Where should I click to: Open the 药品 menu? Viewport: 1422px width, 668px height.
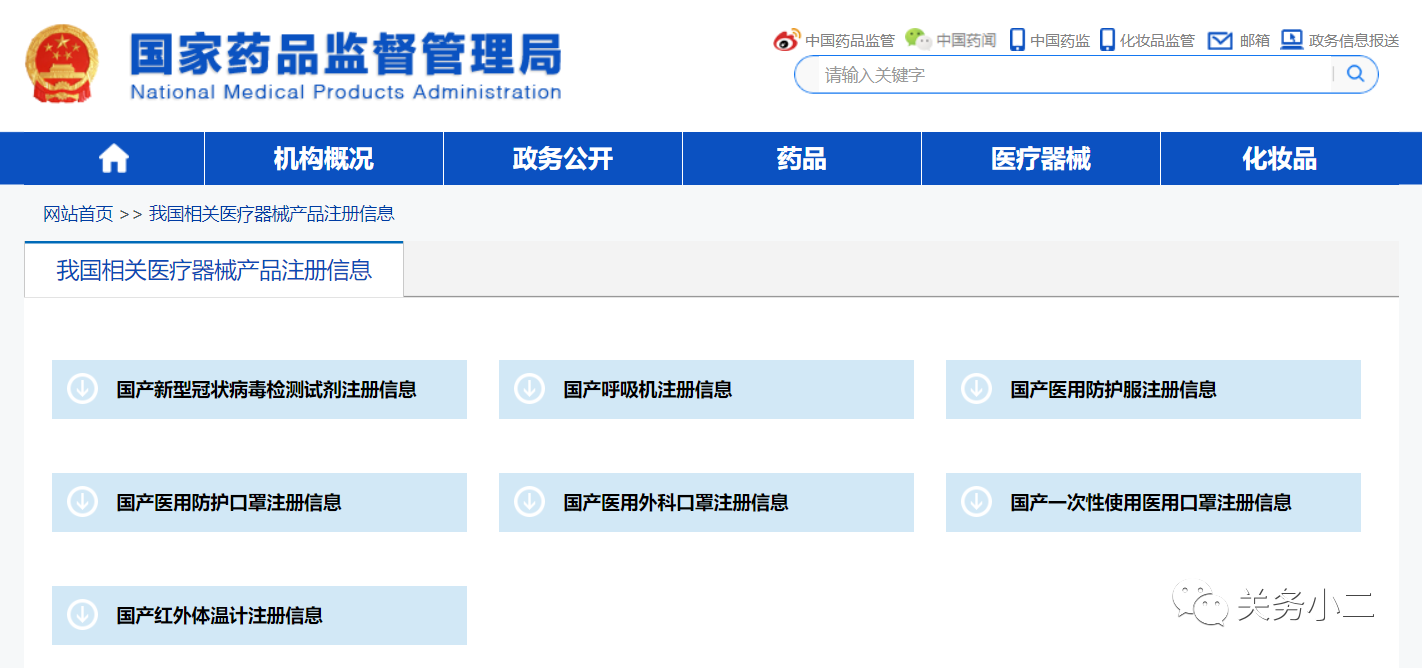800,158
